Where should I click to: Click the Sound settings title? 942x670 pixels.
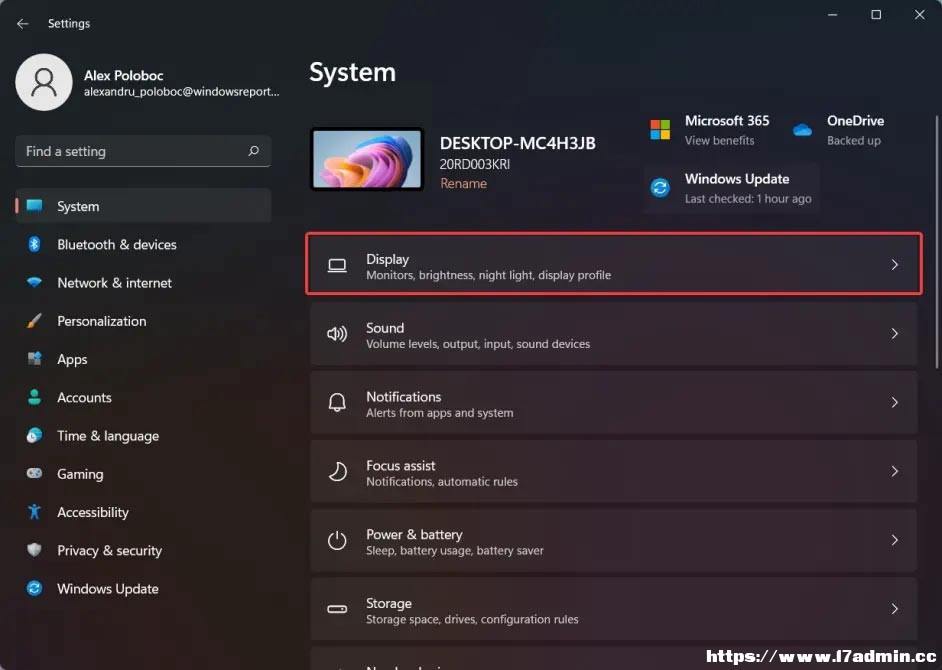tap(385, 328)
